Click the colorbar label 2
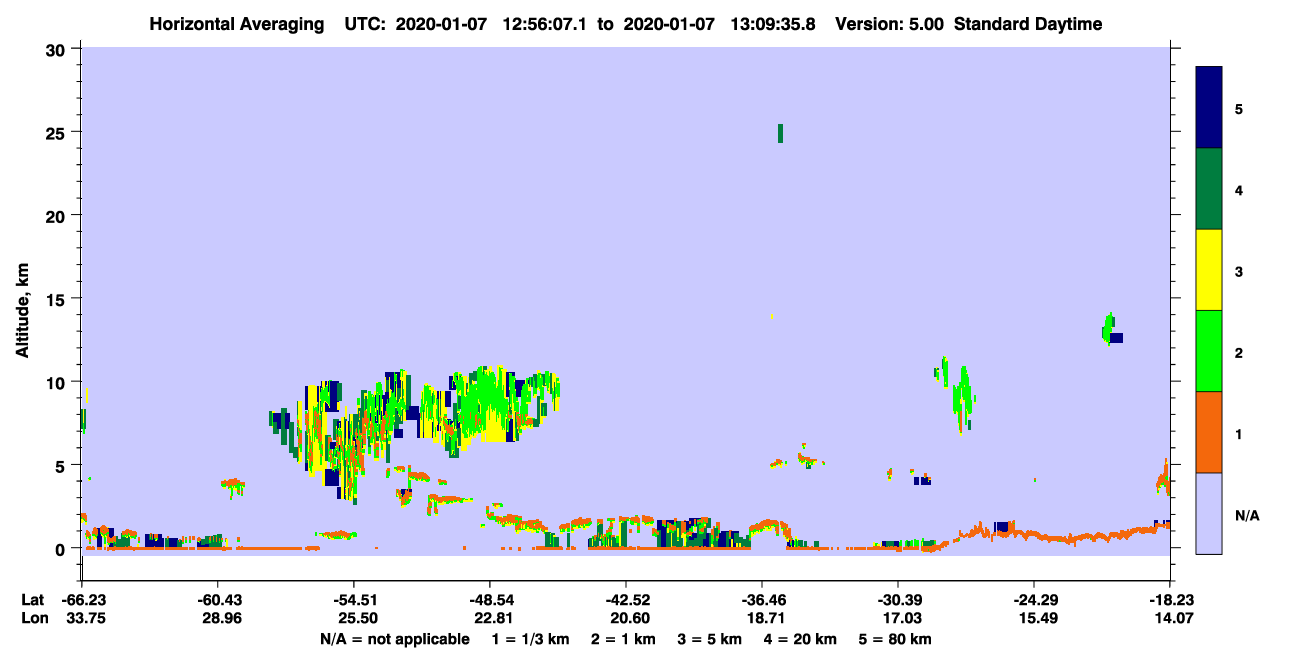This screenshot has width=1300, height=667. 1239,353
